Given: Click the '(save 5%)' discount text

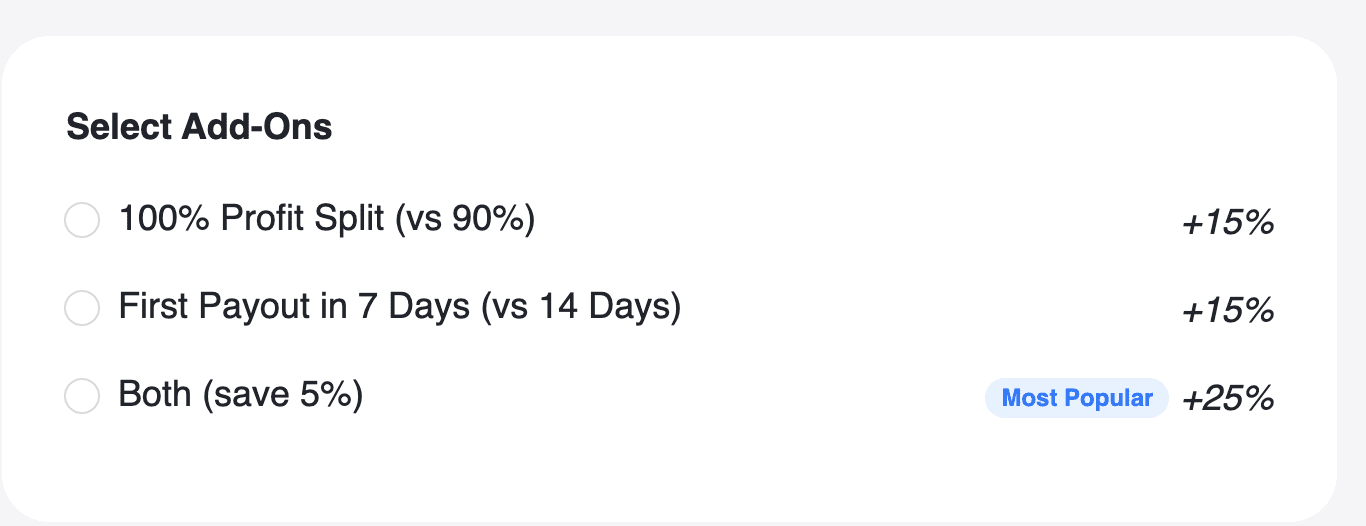Looking at the screenshot, I should [x=283, y=395].
